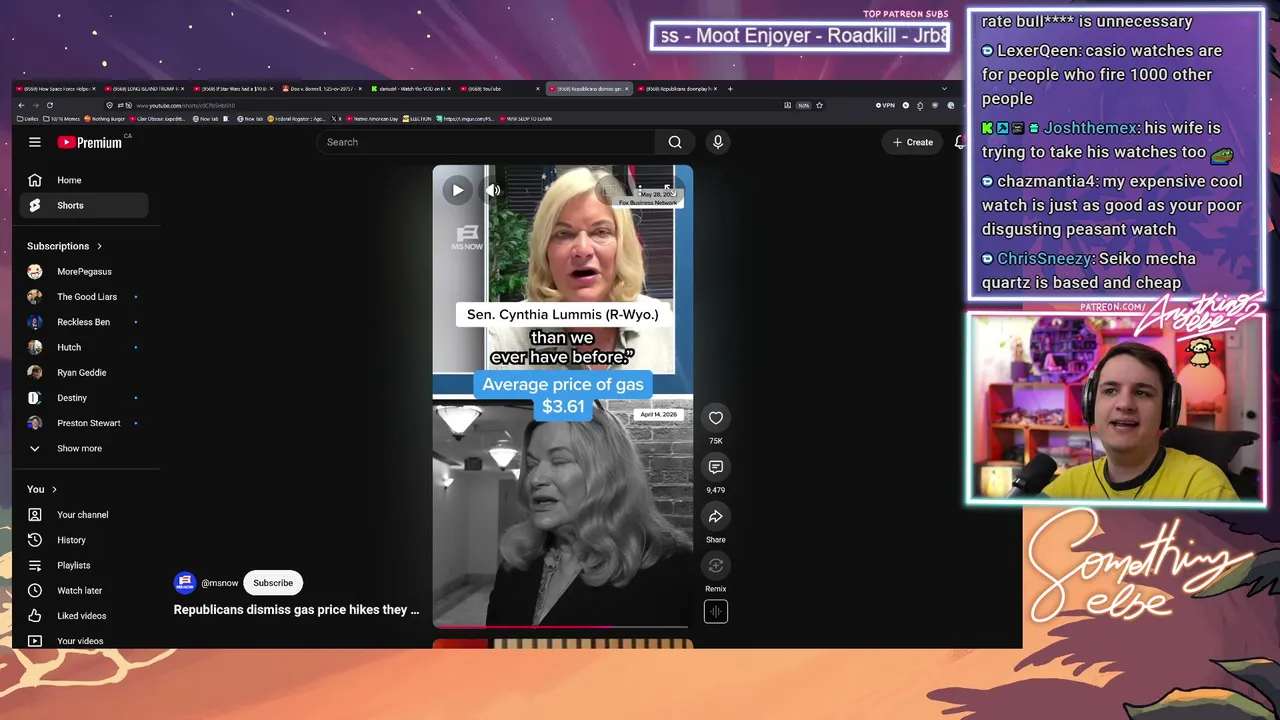Open Playlists in the sidebar
Image resolution: width=1280 pixels, height=720 pixels.
[x=84, y=565]
